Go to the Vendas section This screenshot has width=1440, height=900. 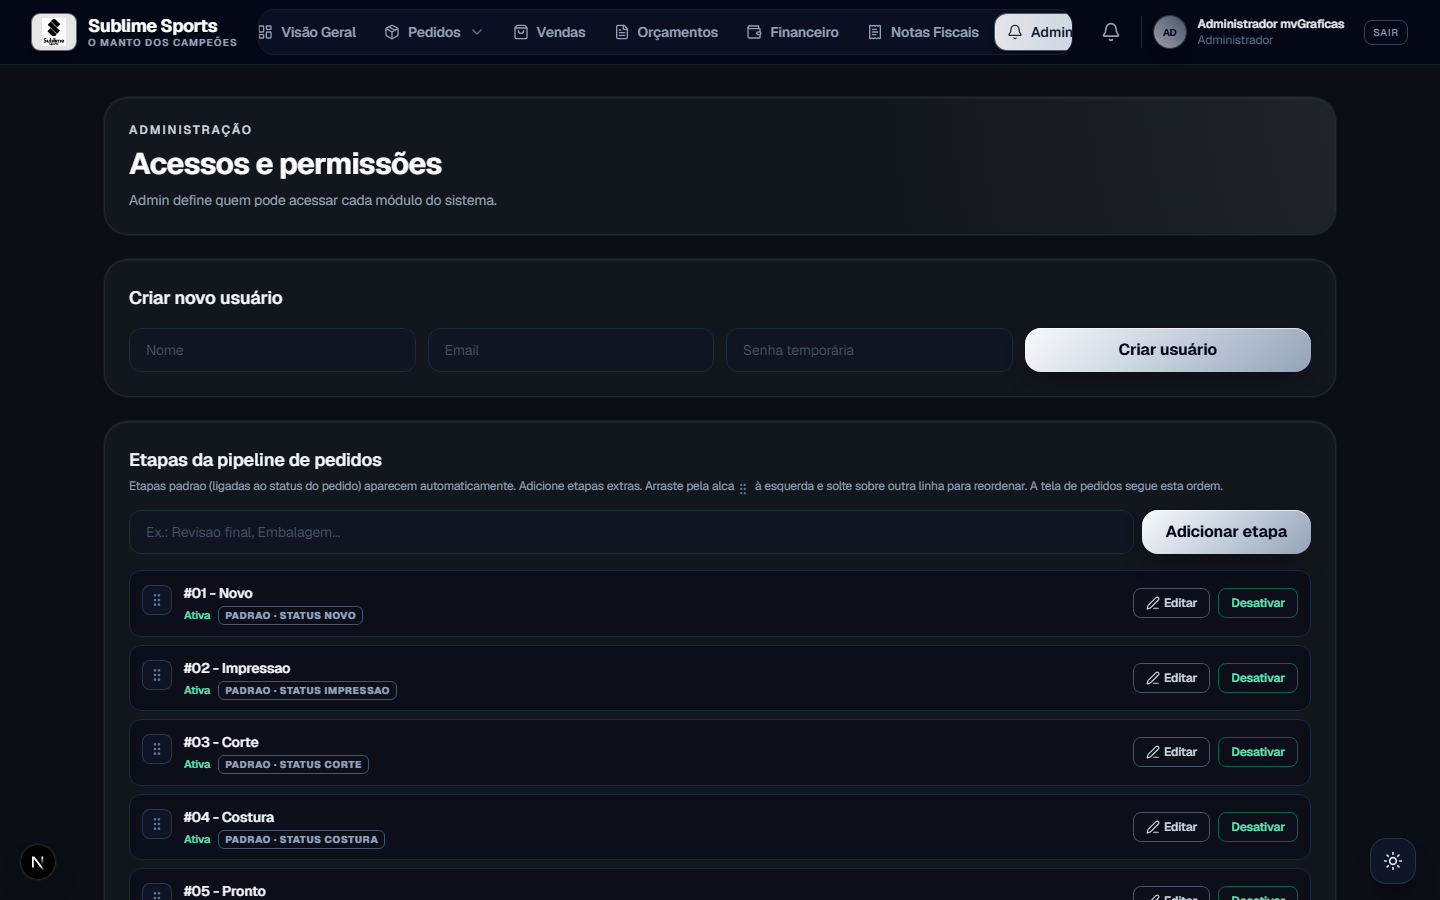pyautogui.click(x=549, y=32)
